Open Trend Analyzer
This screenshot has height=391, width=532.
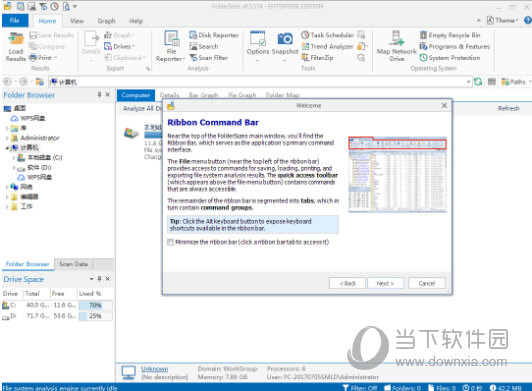pyautogui.click(x=328, y=46)
